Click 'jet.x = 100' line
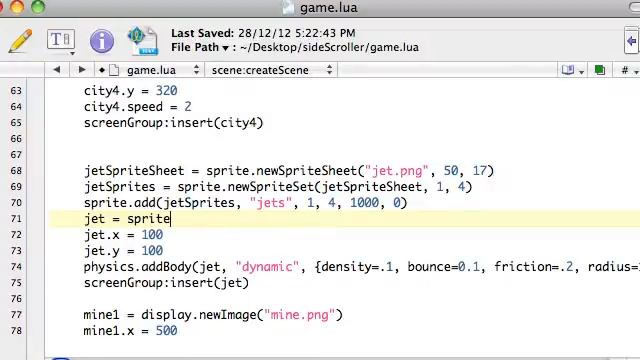Image resolution: width=640 pixels, height=360 pixels. [x=123, y=235]
